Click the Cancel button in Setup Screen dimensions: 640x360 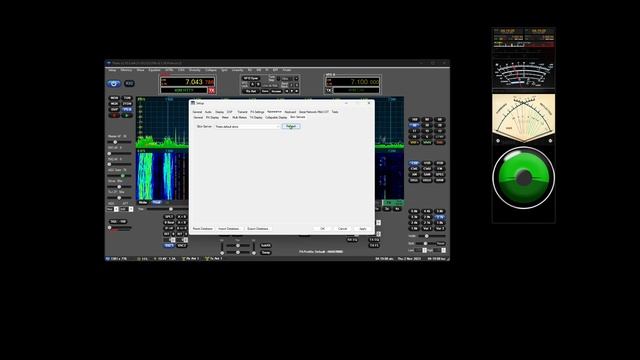point(343,229)
